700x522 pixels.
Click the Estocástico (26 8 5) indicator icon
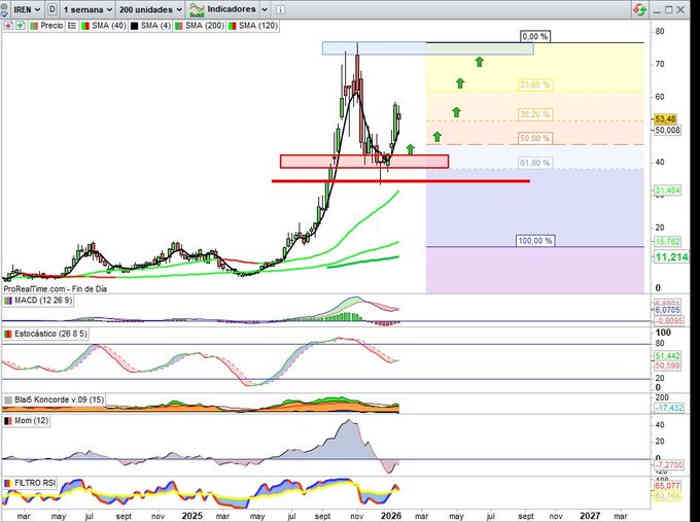pos(8,332)
